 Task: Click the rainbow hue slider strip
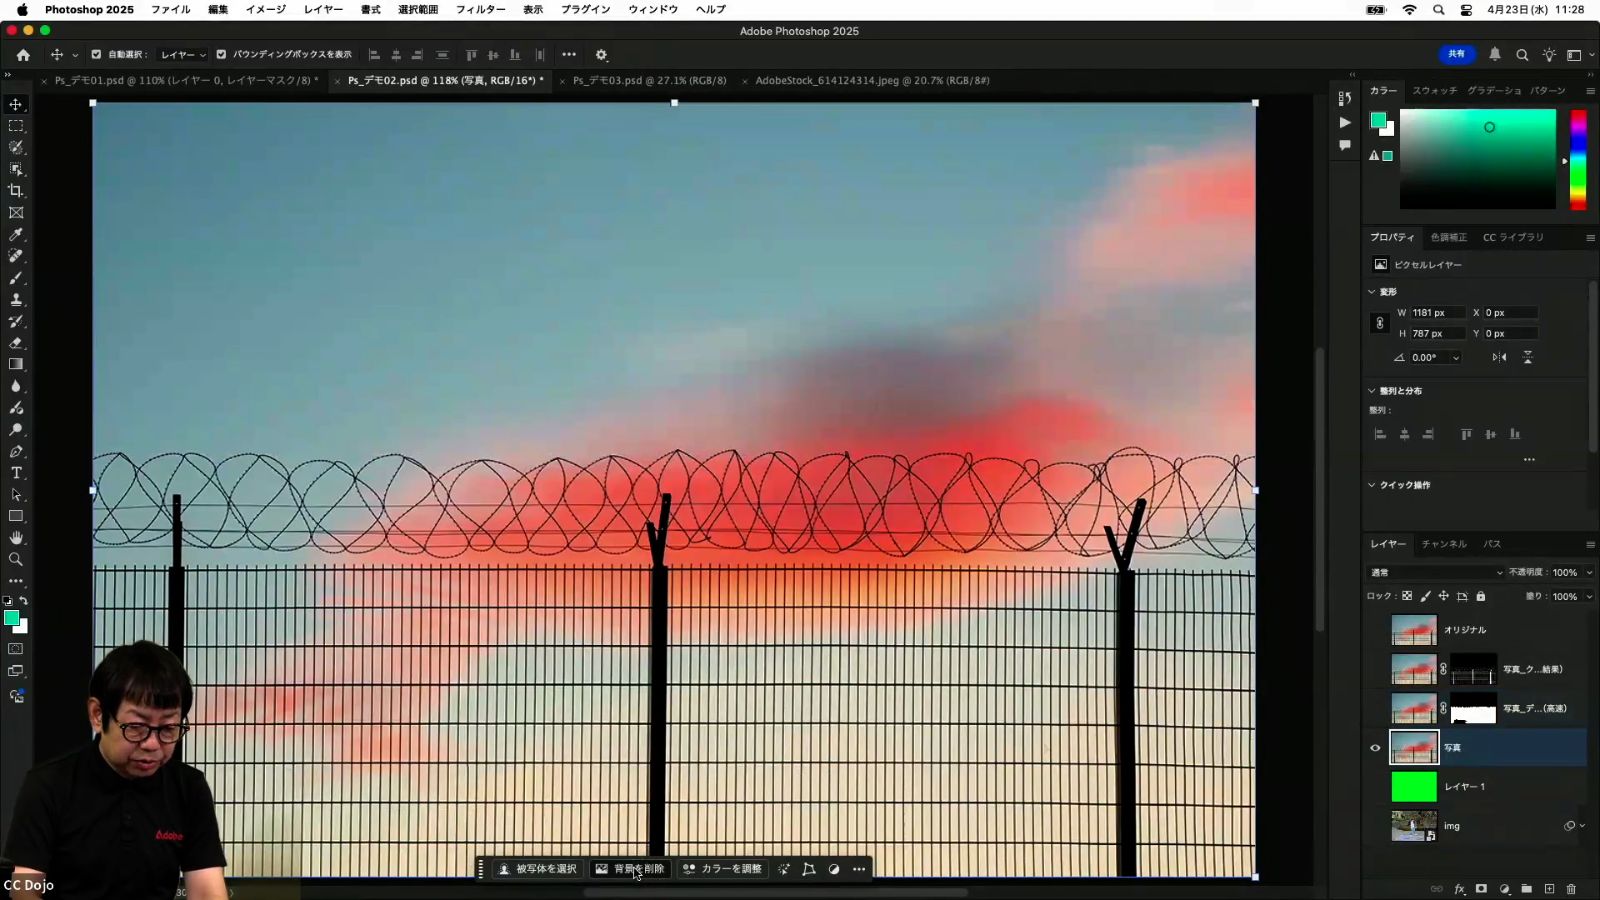pyautogui.click(x=1578, y=159)
